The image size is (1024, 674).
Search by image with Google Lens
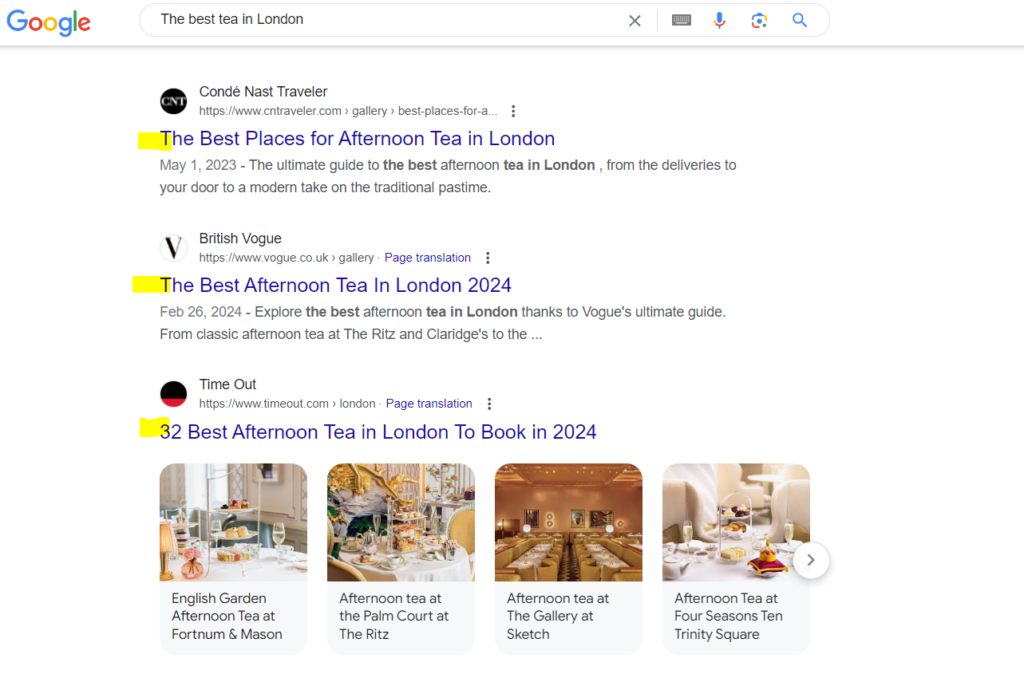click(759, 20)
